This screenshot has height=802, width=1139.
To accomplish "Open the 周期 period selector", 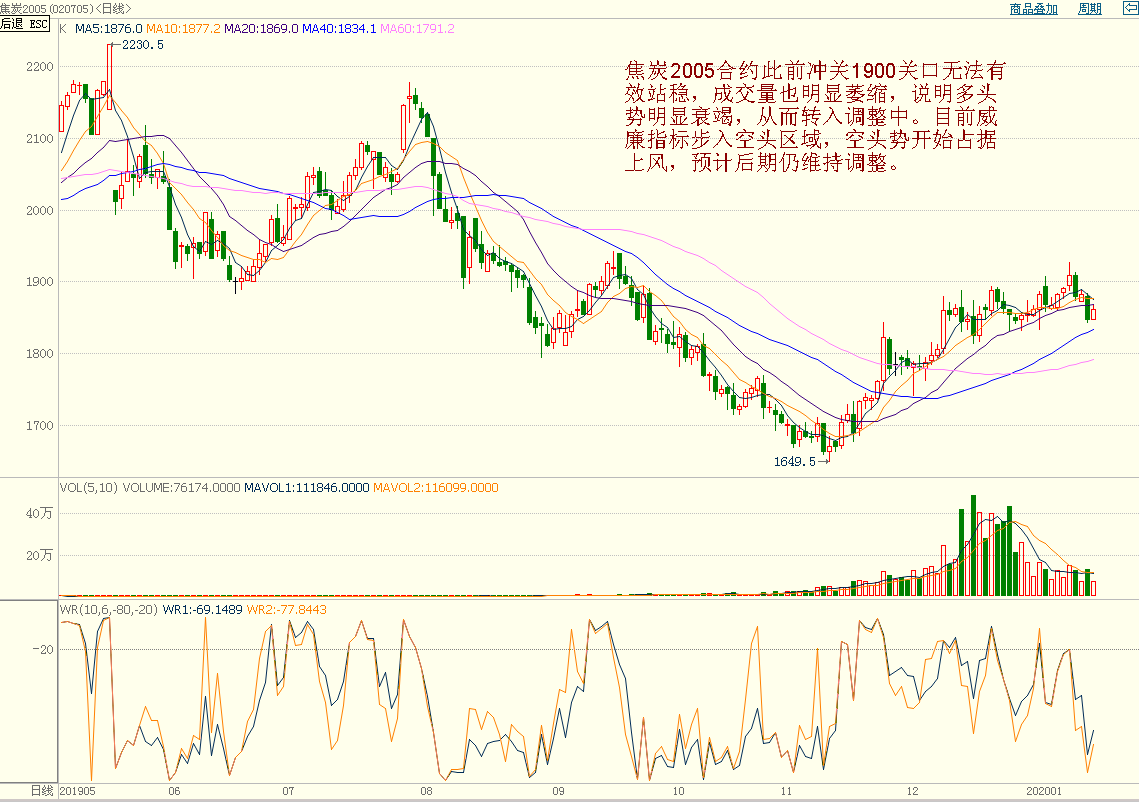I will point(1089,9).
